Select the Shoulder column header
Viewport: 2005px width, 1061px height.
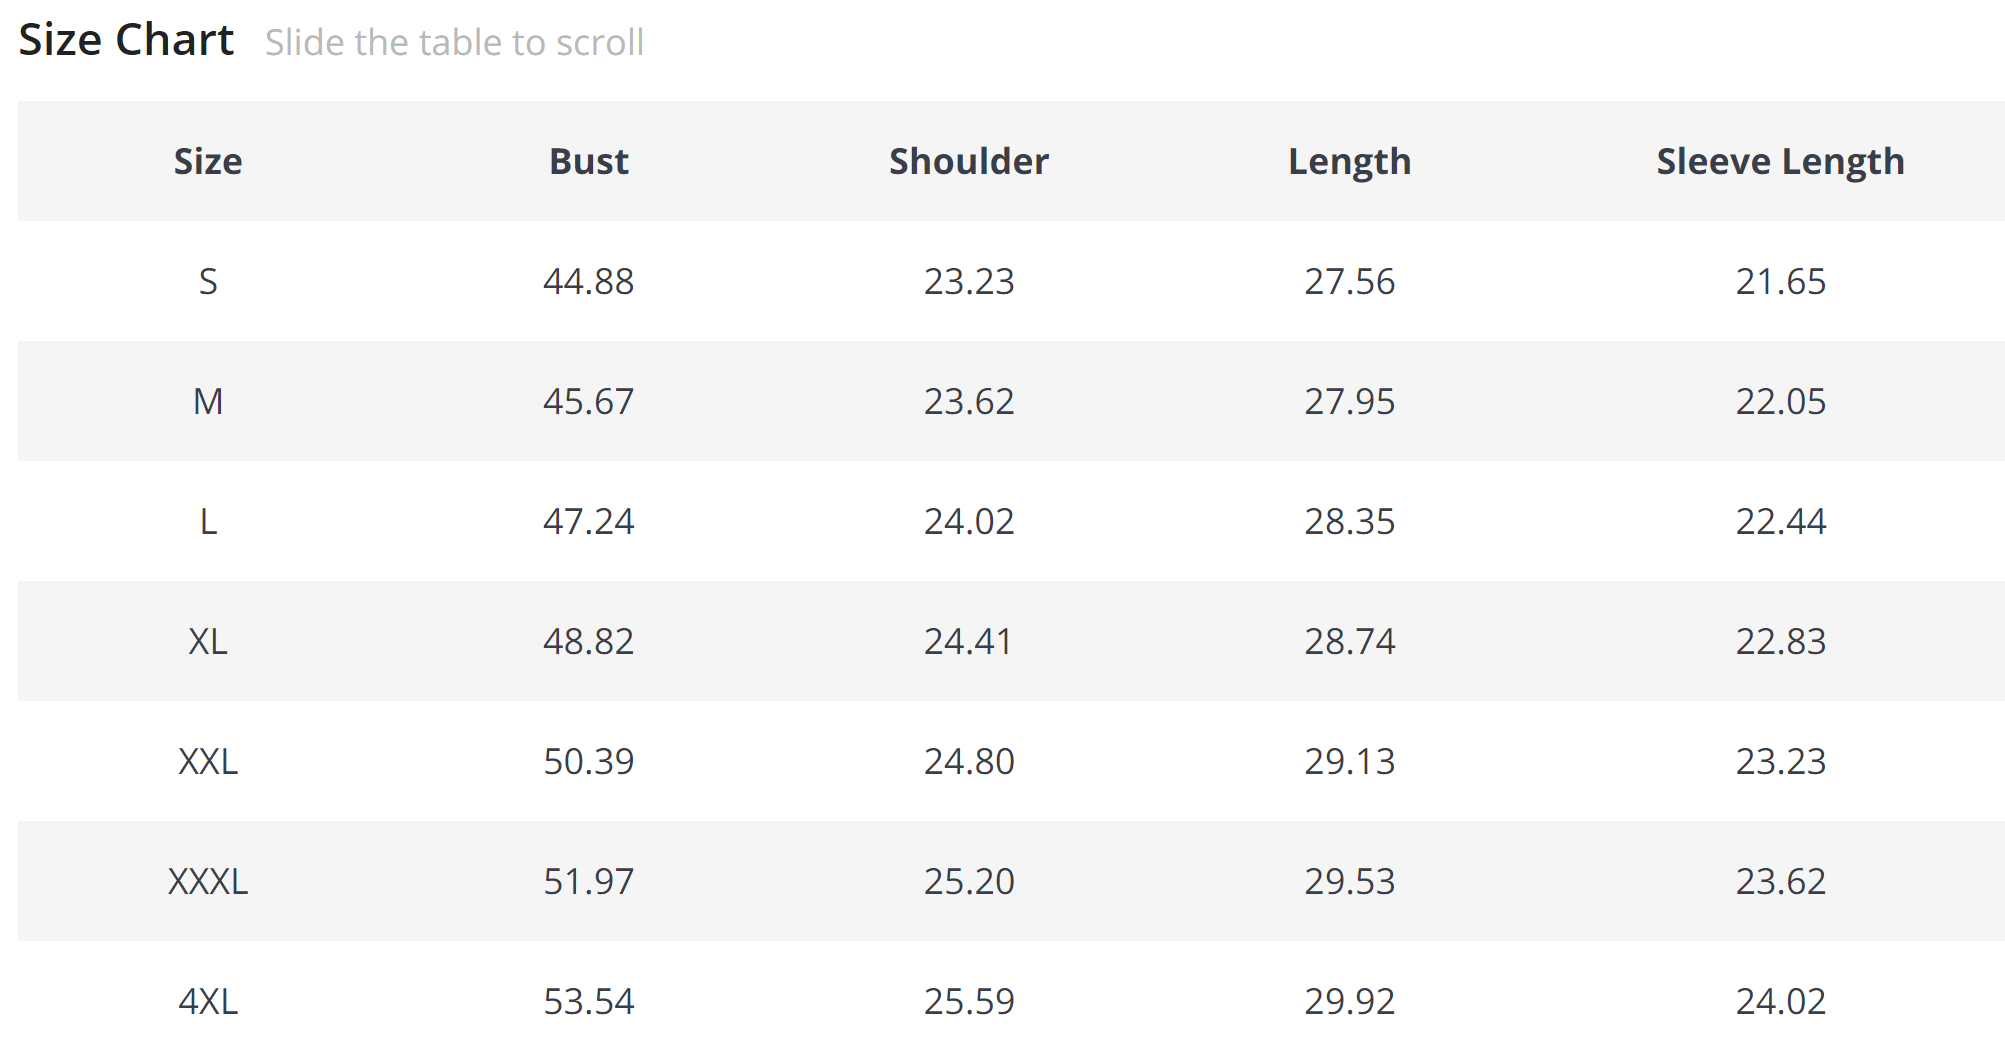pos(969,161)
